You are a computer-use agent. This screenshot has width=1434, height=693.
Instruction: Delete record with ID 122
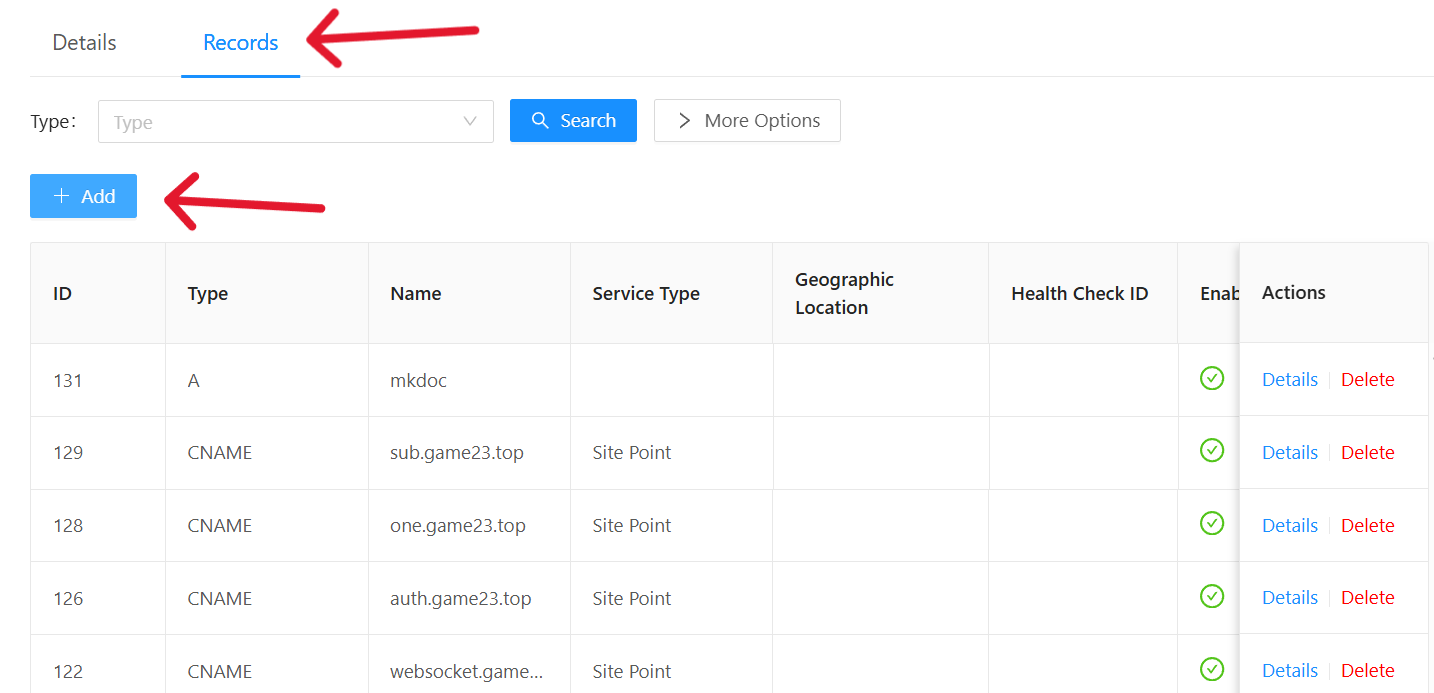click(1367, 671)
